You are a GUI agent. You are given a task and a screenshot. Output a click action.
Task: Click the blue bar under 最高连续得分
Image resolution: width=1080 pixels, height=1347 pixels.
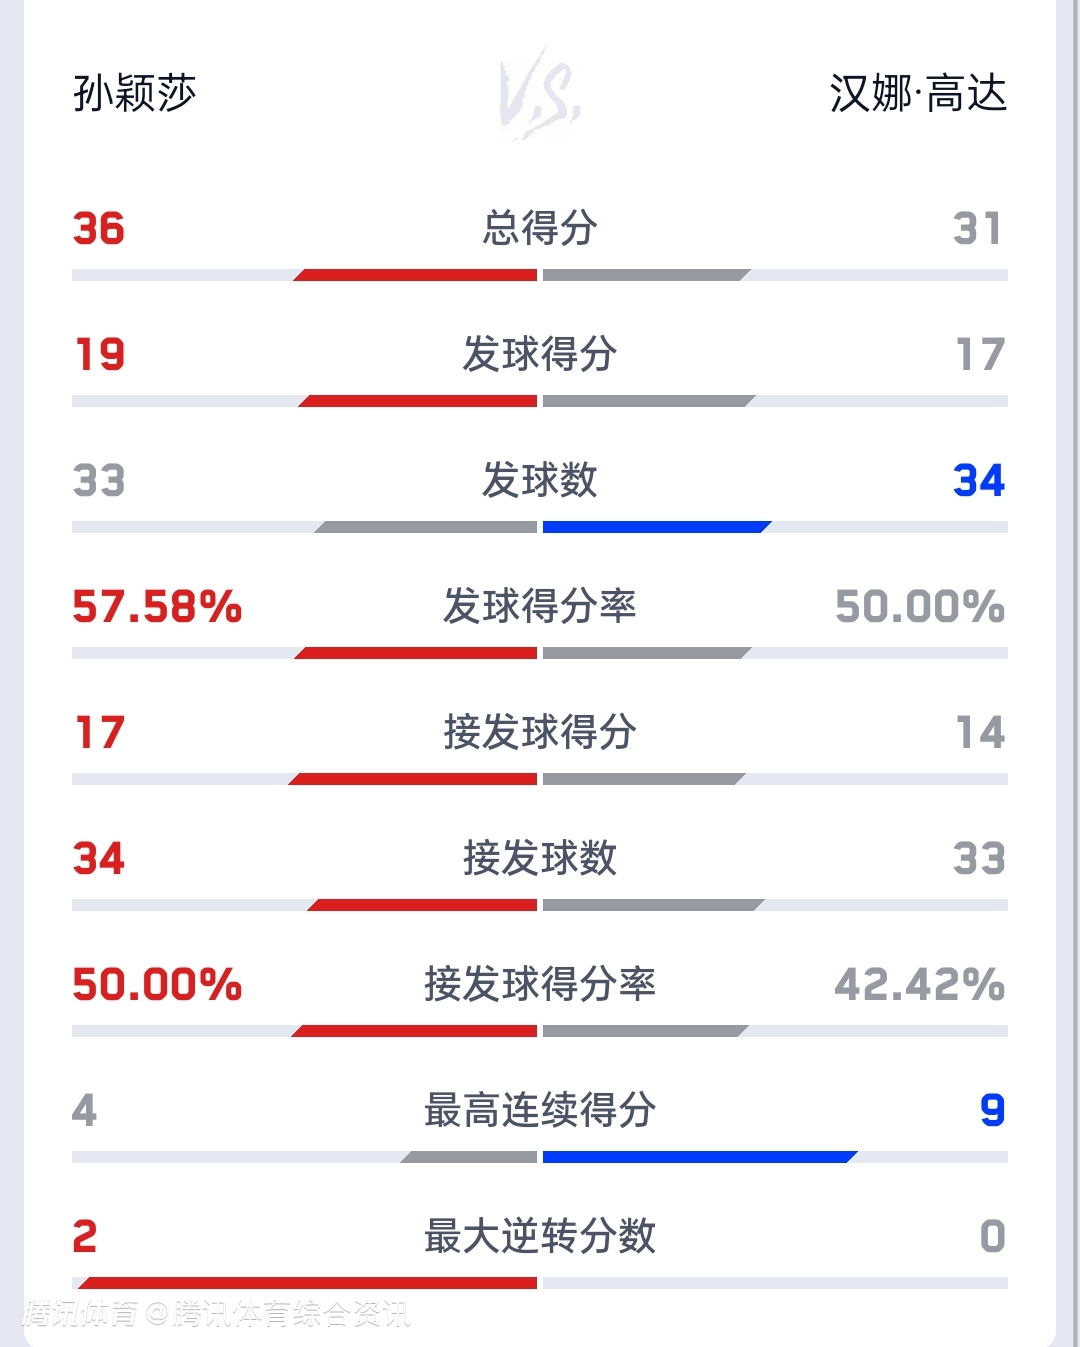pyautogui.click(x=698, y=1157)
